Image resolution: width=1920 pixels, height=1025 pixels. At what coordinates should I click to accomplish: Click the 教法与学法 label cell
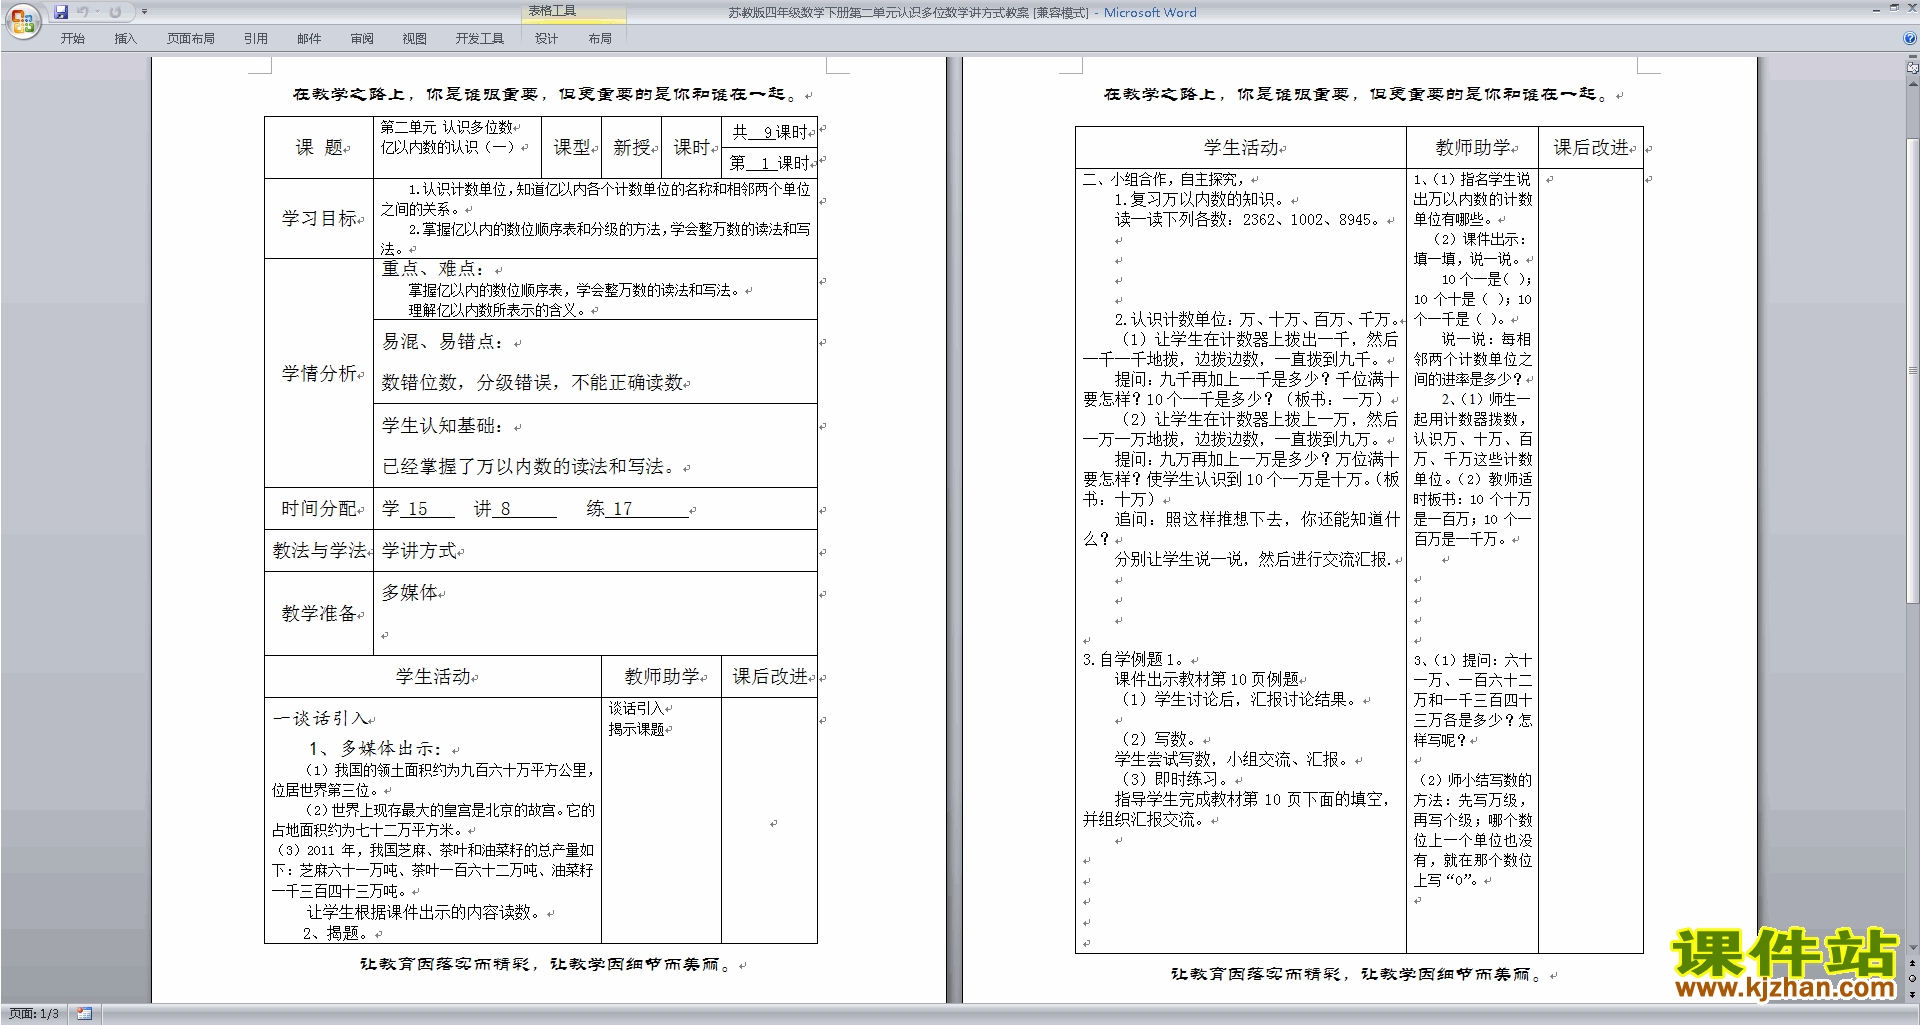pyautogui.click(x=319, y=550)
